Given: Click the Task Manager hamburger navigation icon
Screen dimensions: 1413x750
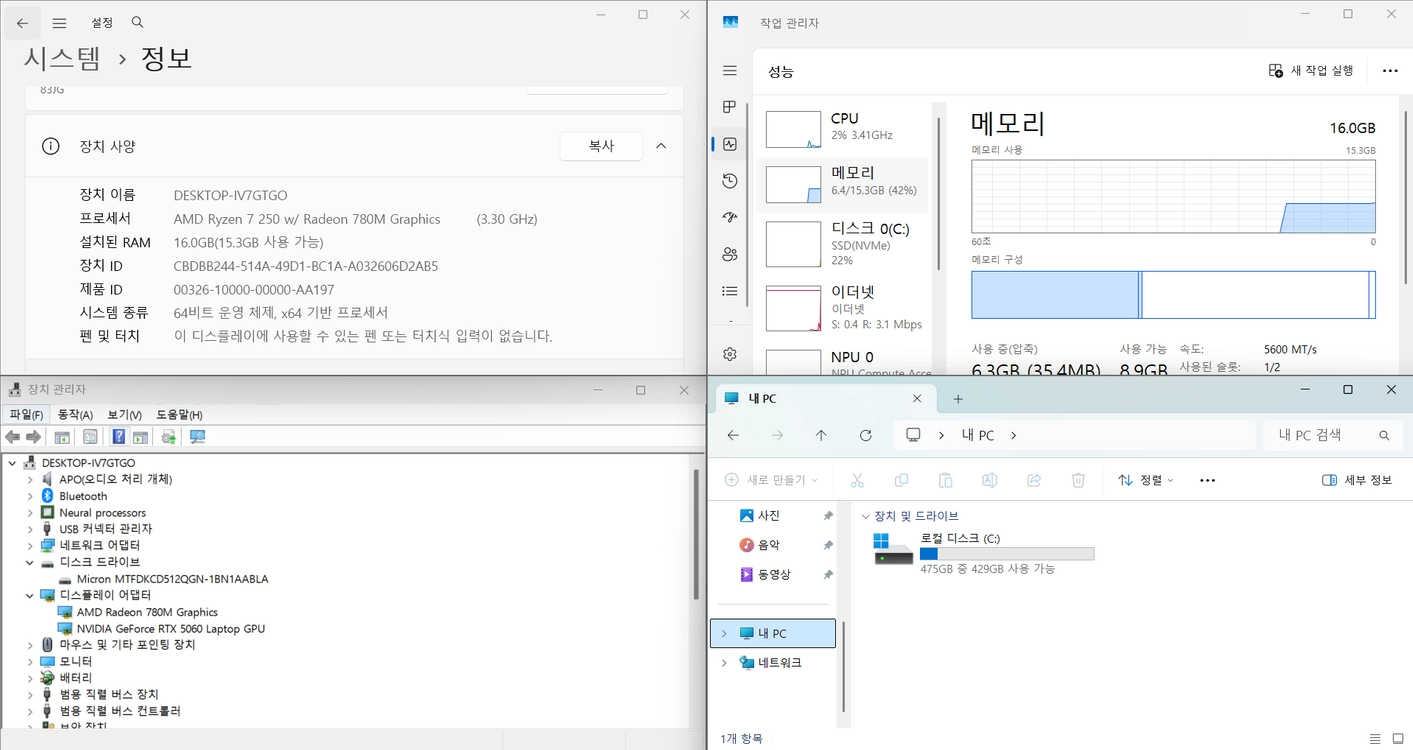Looking at the screenshot, I should point(730,71).
